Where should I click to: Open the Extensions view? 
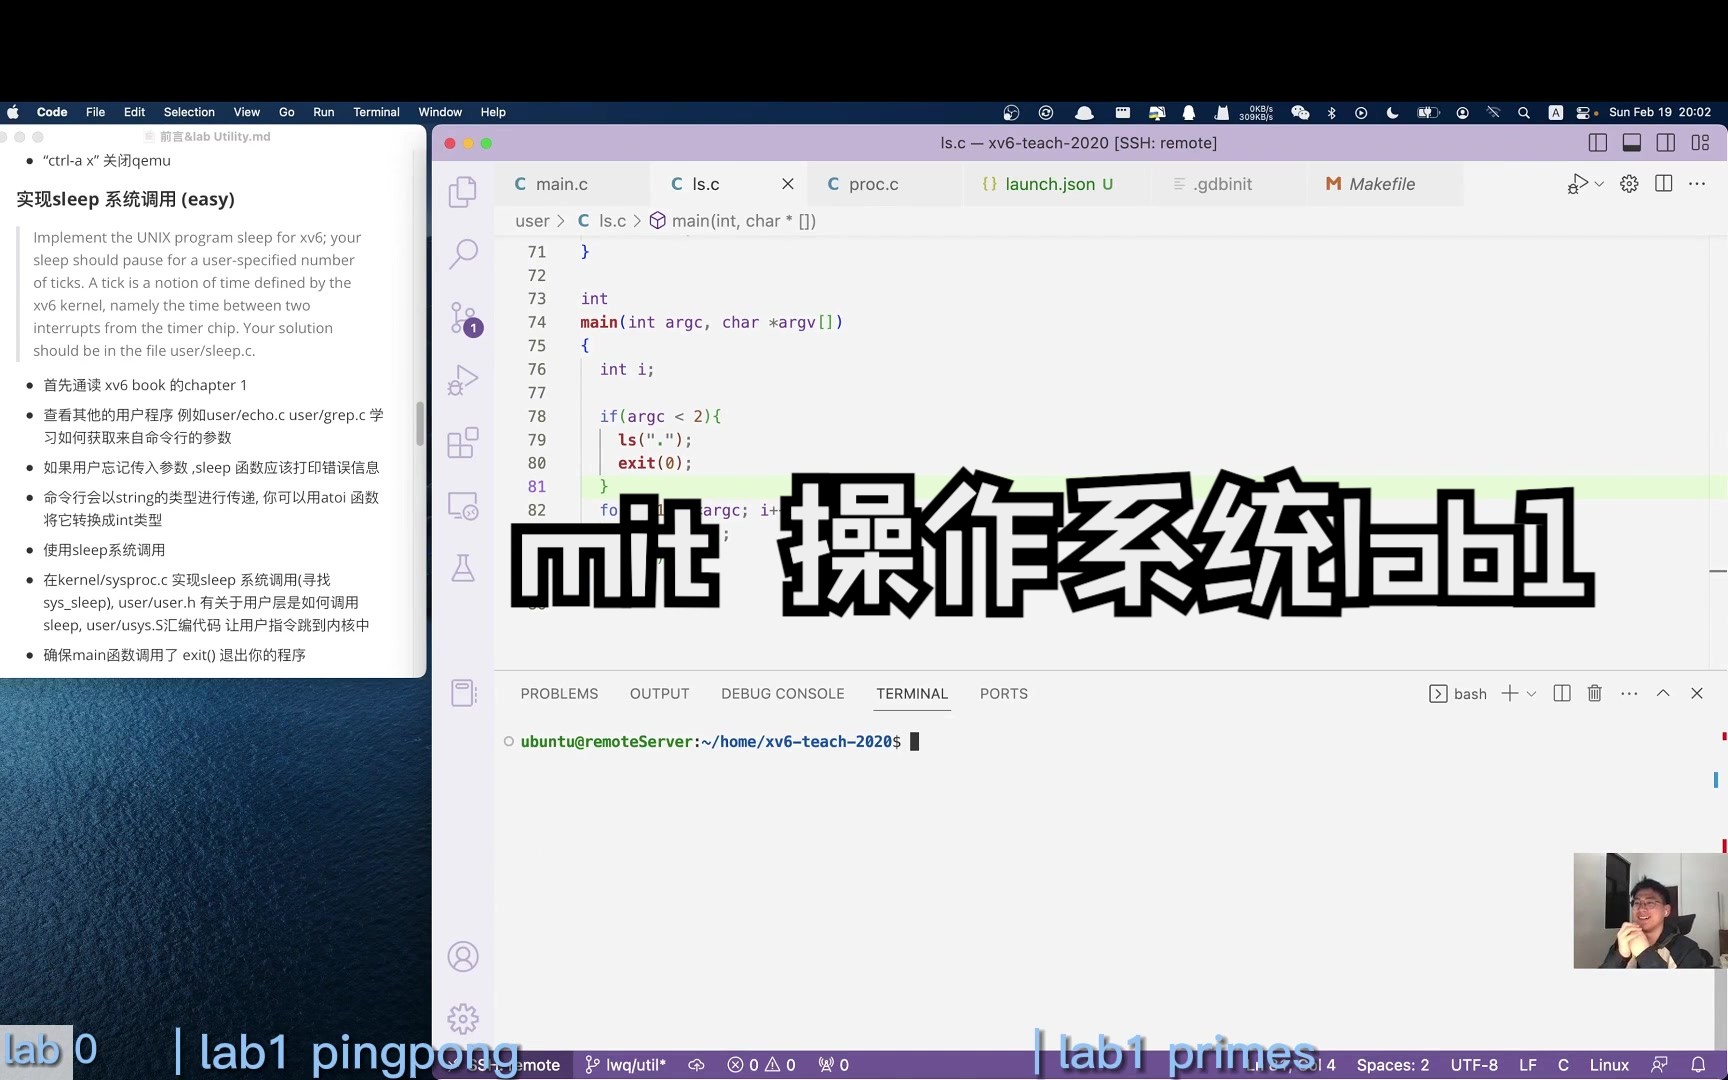(463, 443)
